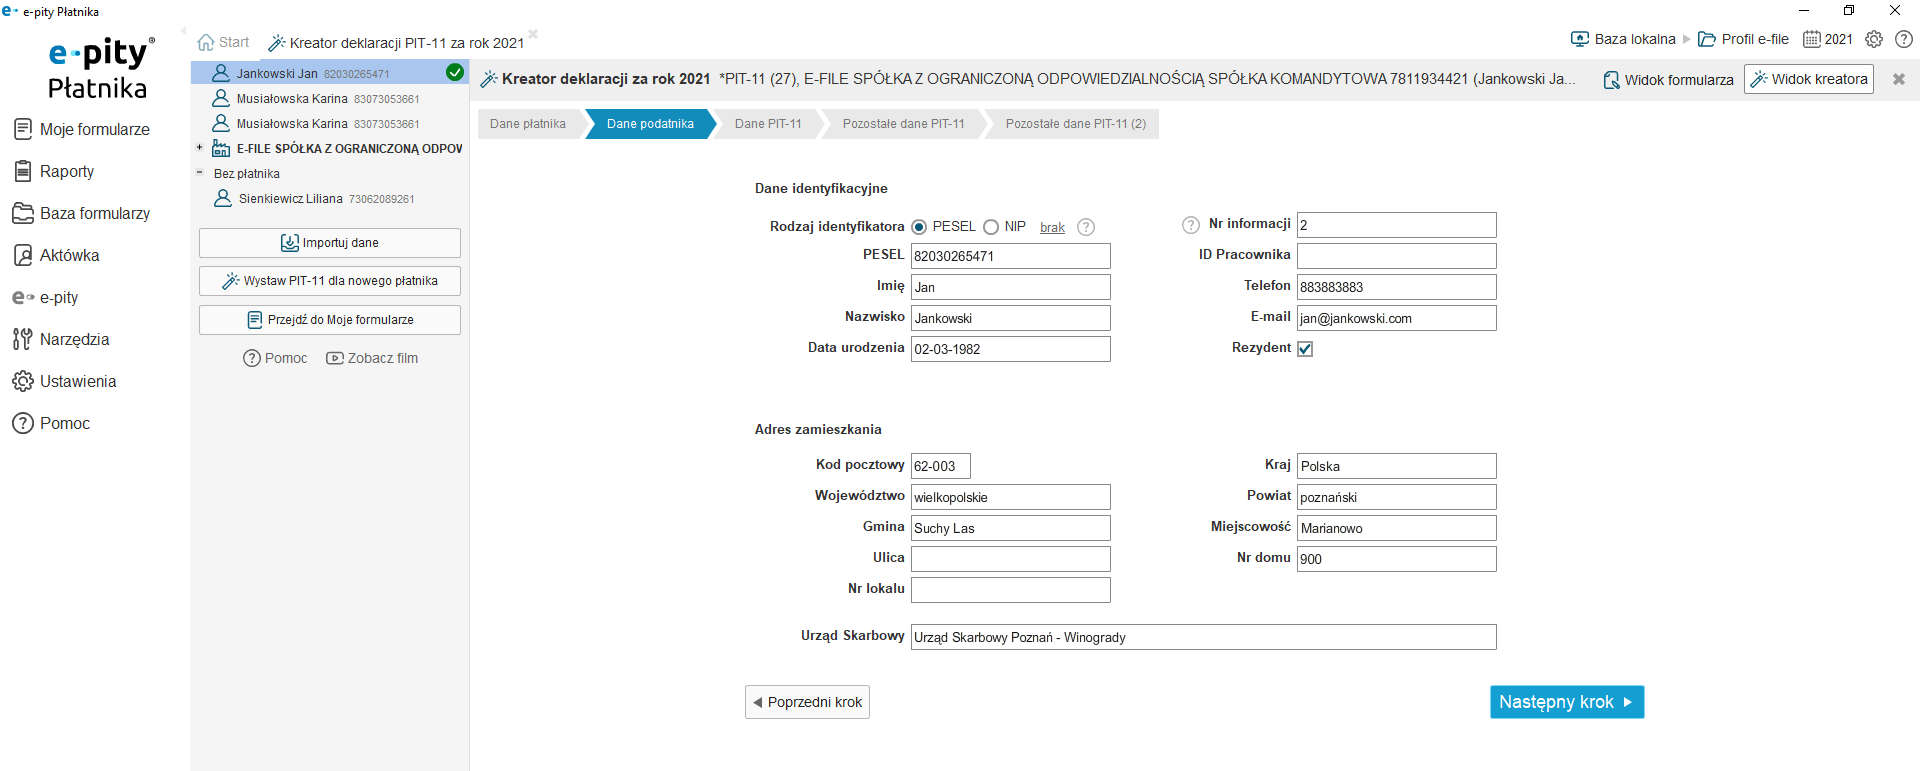Open Raporty section
The height and width of the screenshot is (771, 1920).
pyautogui.click(x=54, y=171)
